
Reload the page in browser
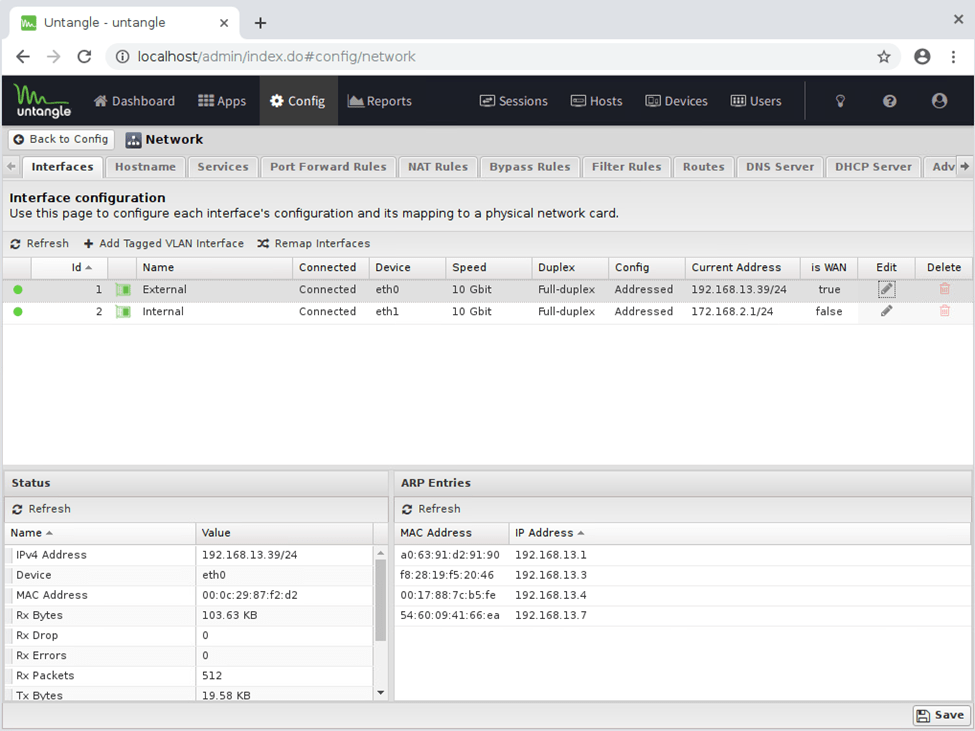click(x=84, y=57)
